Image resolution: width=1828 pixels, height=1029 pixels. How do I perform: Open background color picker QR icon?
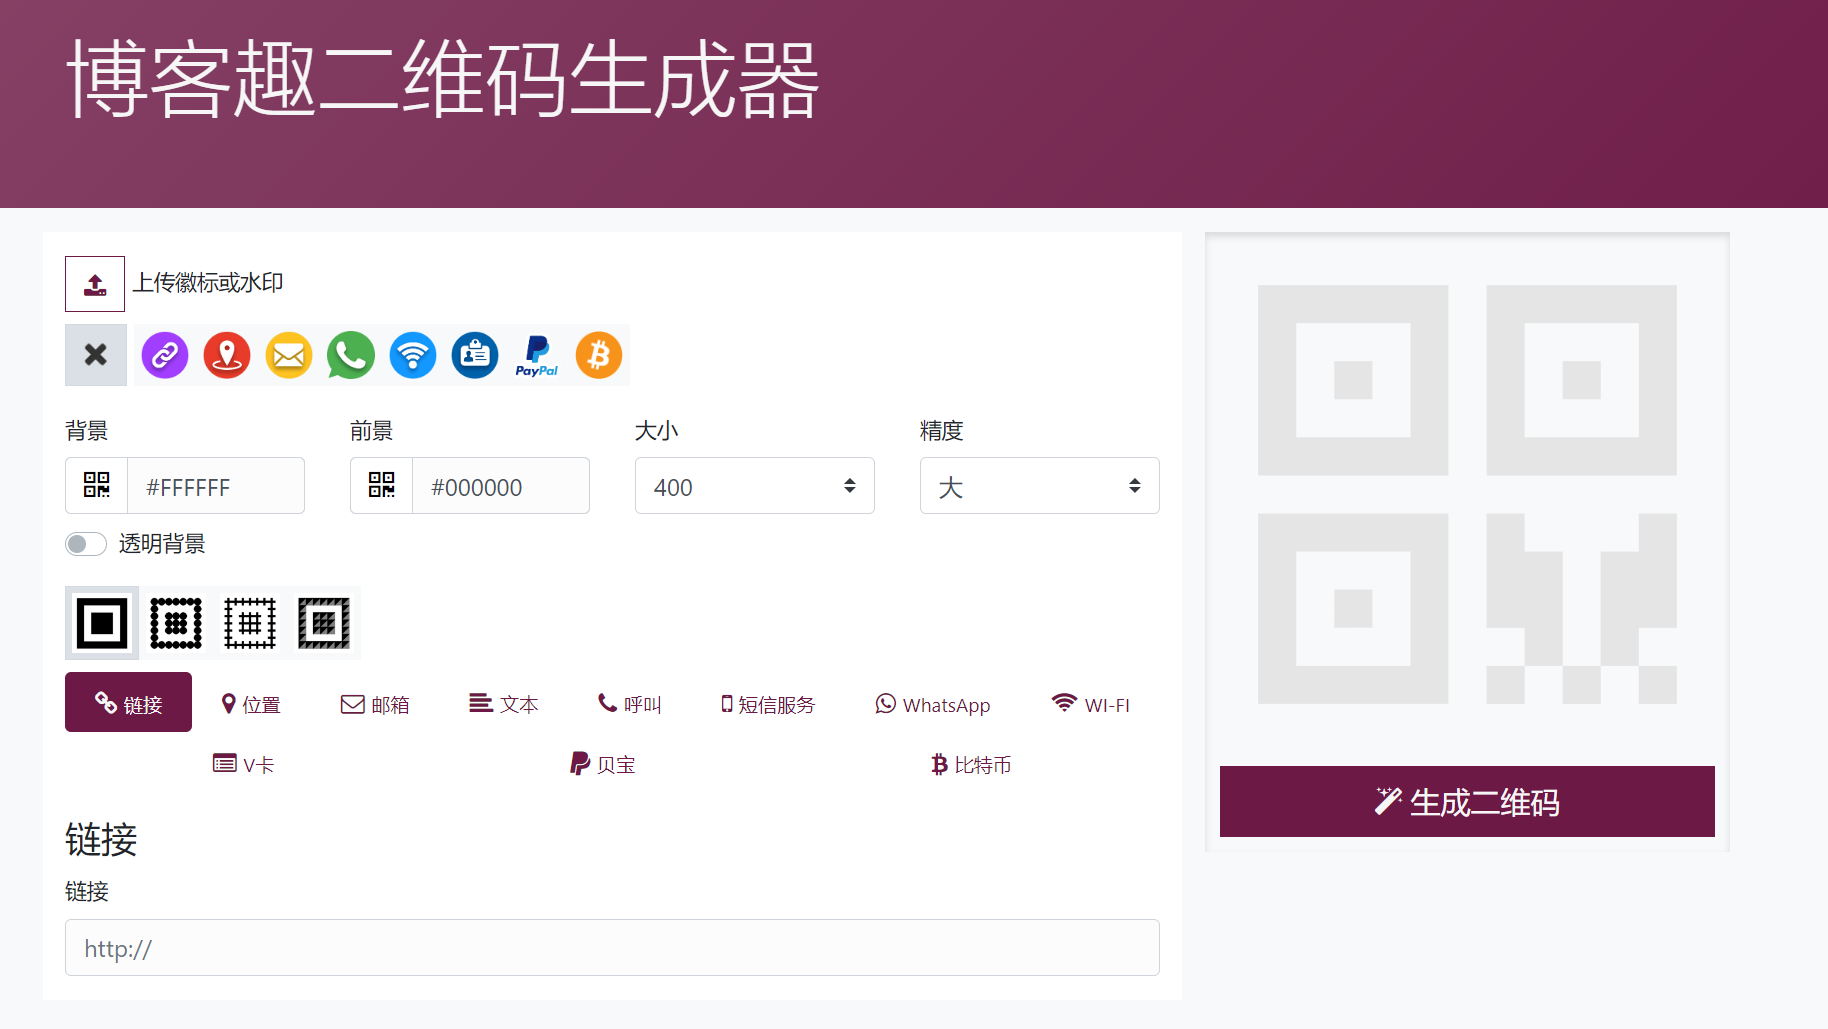pyautogui.click(x=97, y=486)
